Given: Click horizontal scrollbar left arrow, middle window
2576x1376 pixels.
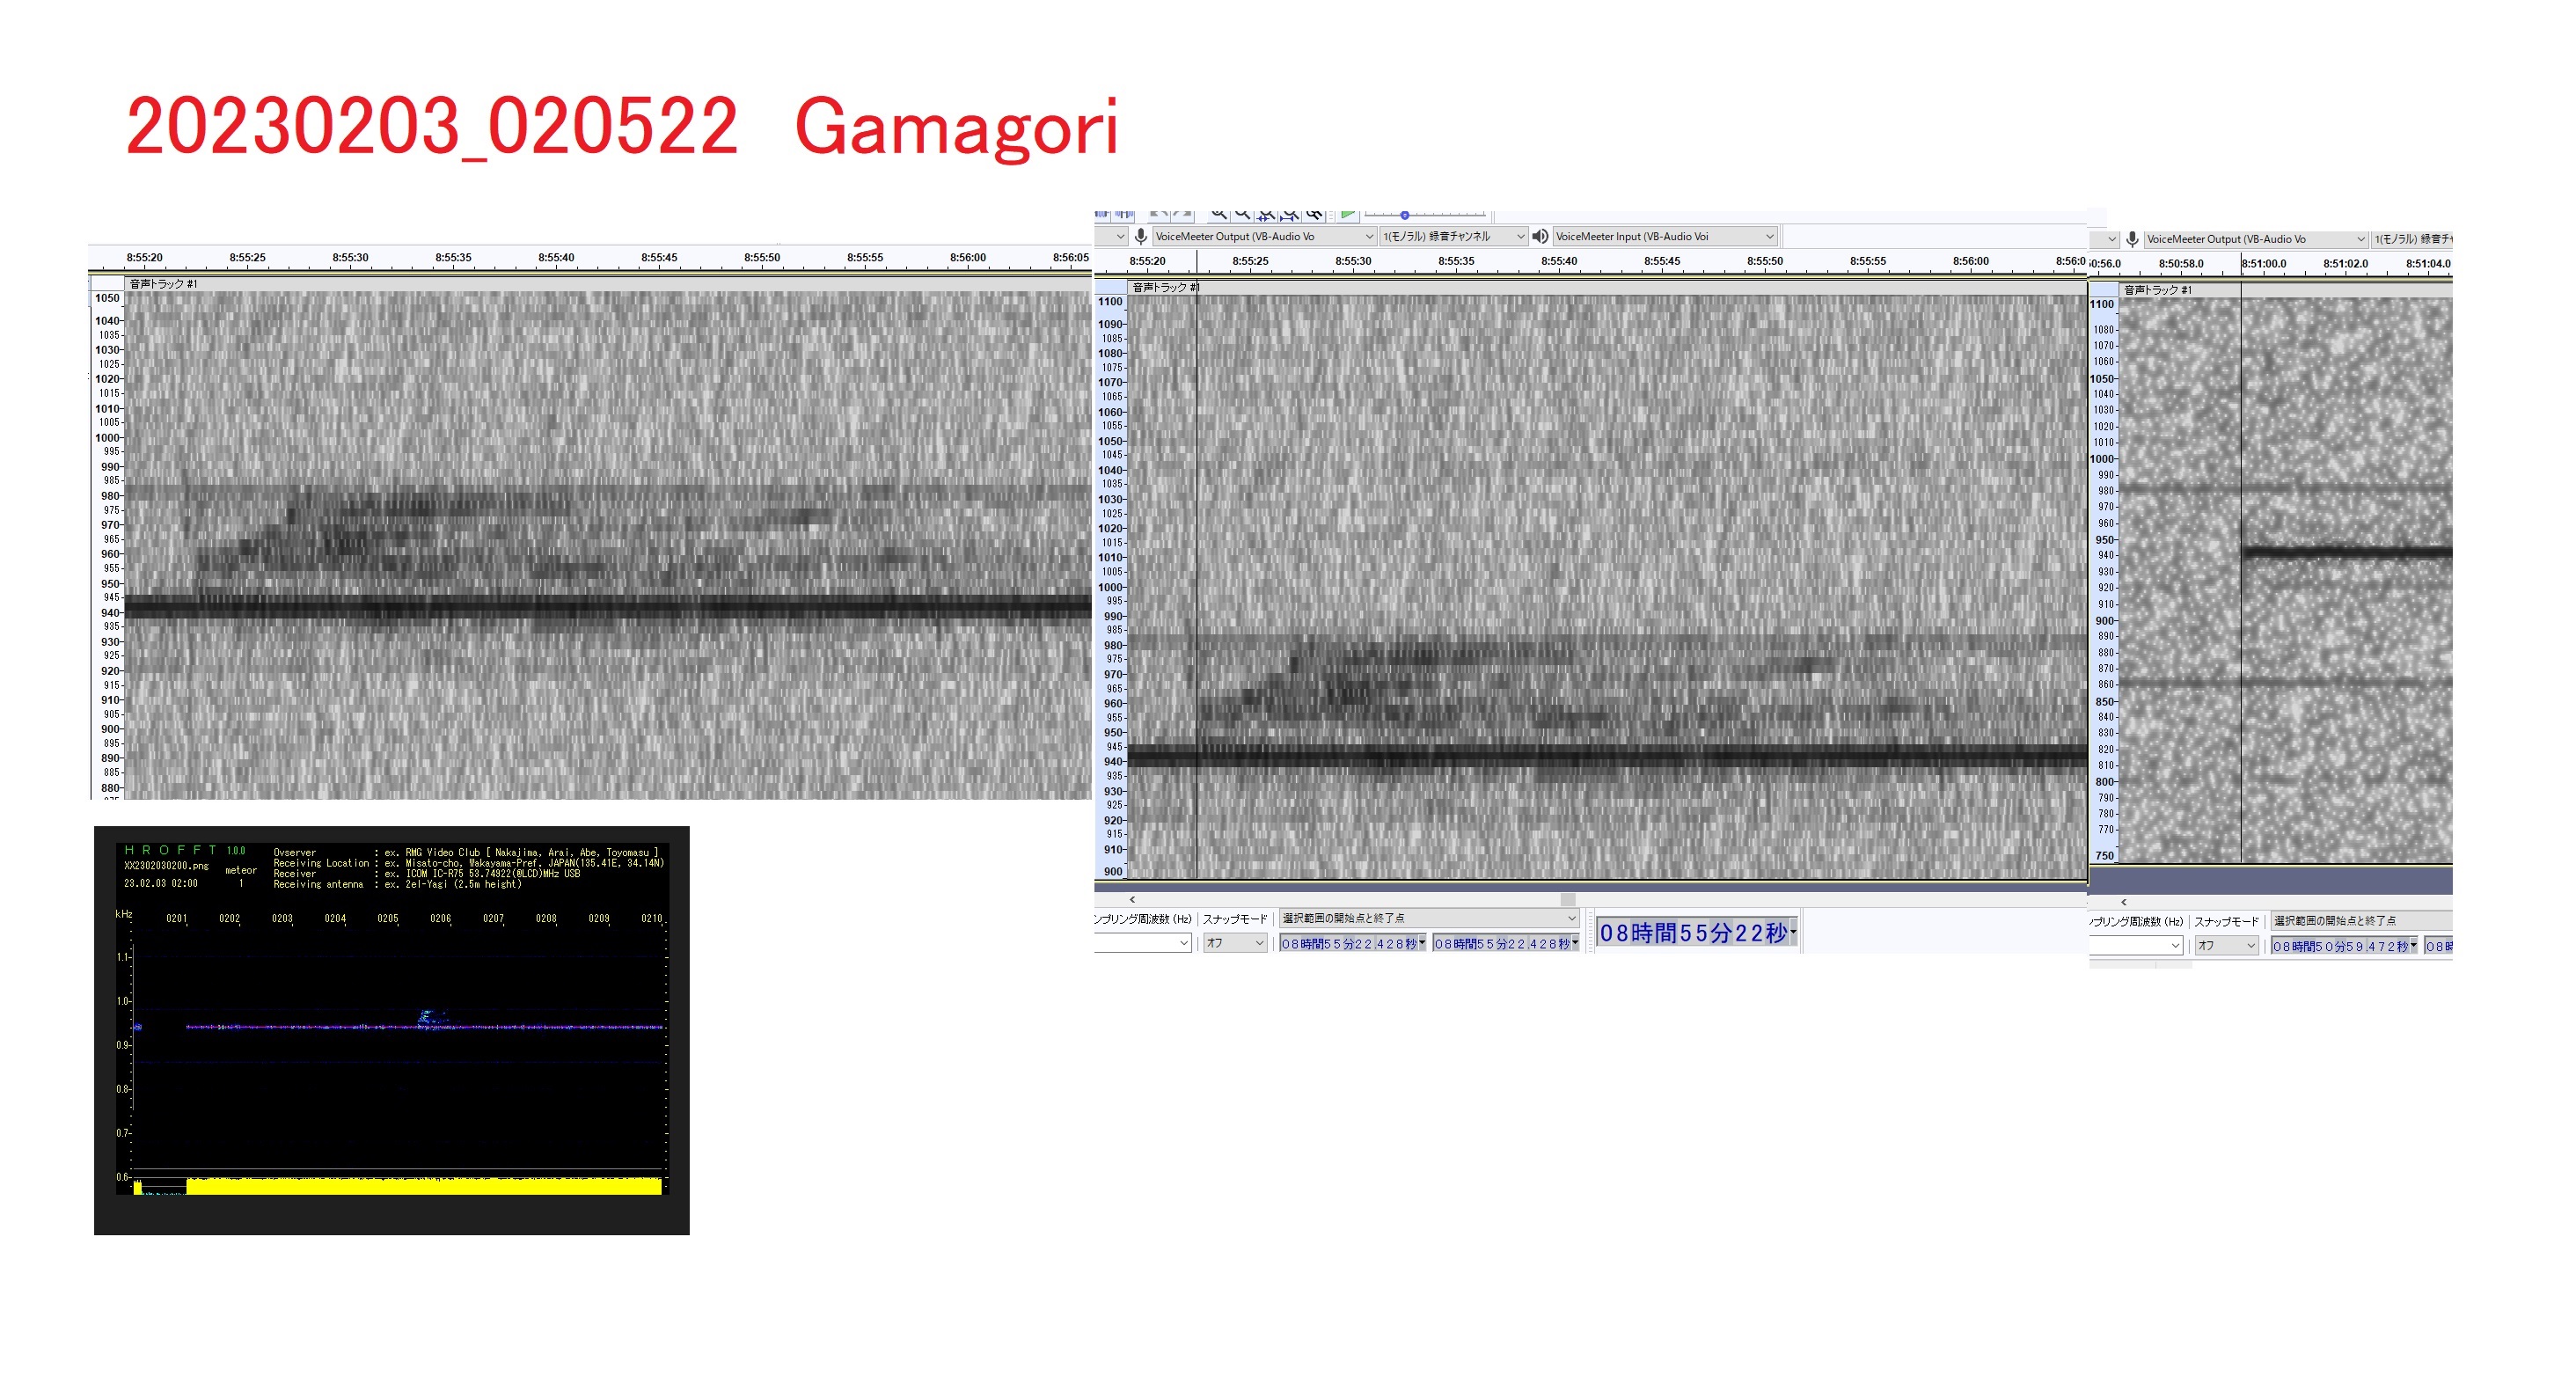Looking at the screenshot, I should (1132, 900).
